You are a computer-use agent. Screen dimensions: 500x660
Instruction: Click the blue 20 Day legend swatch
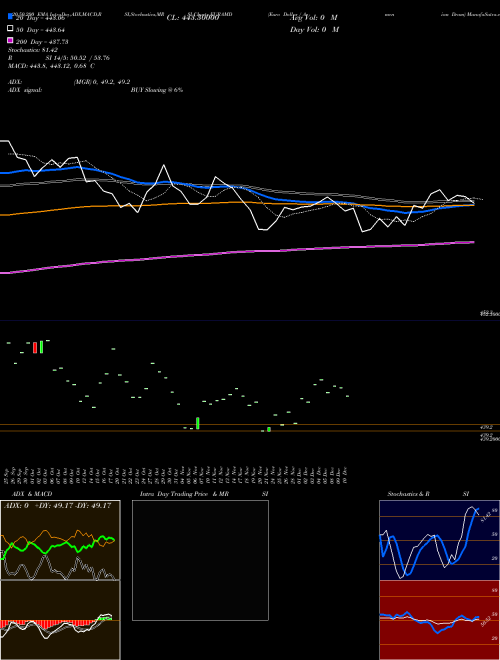pos(10,17)
